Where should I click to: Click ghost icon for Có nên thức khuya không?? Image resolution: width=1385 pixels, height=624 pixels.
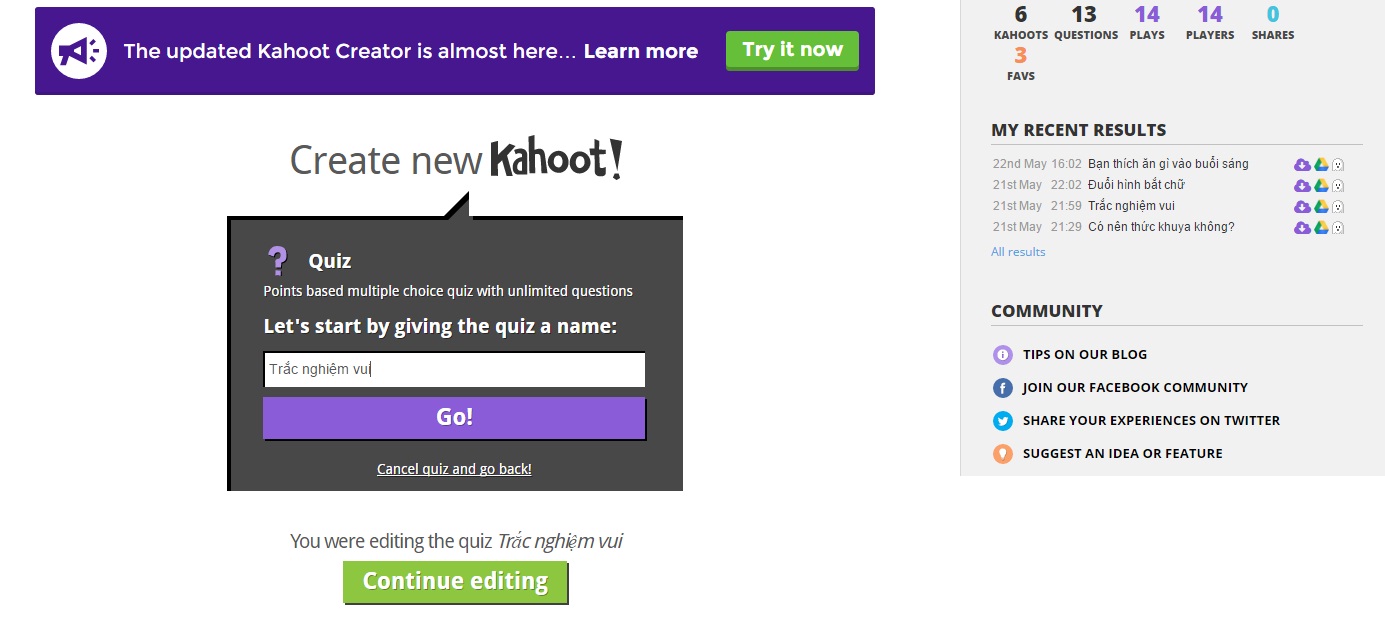pos(1338,228)
